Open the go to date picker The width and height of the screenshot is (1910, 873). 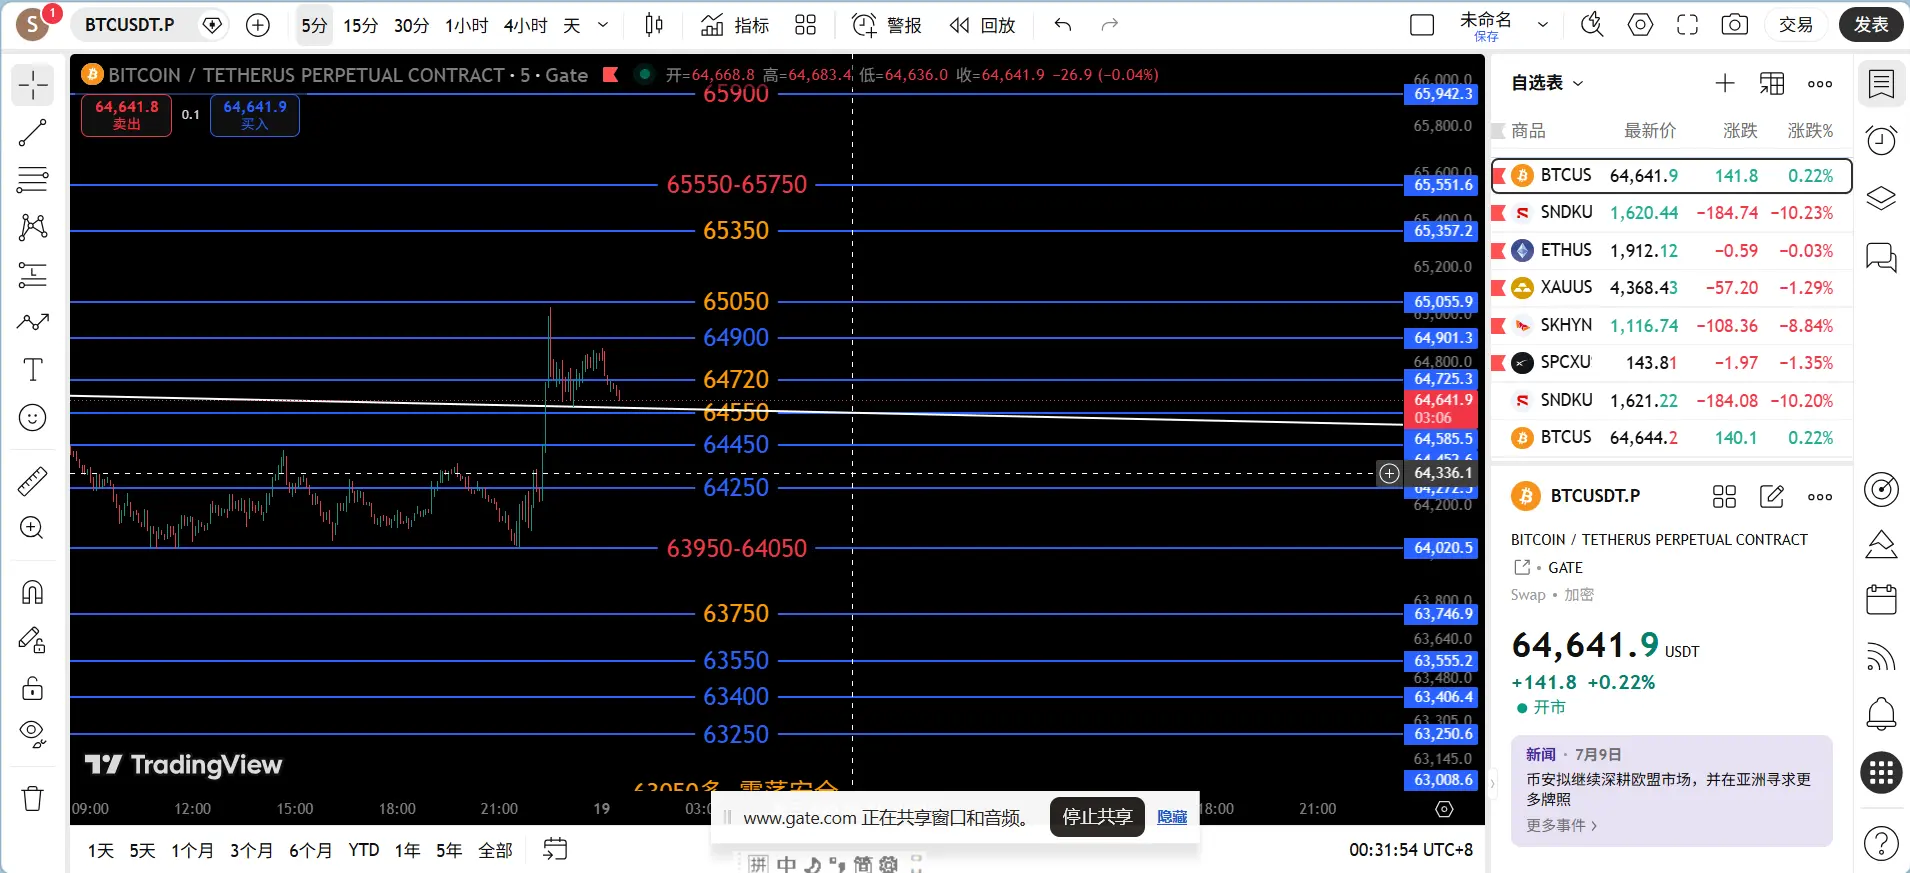[x=555, y=850]
